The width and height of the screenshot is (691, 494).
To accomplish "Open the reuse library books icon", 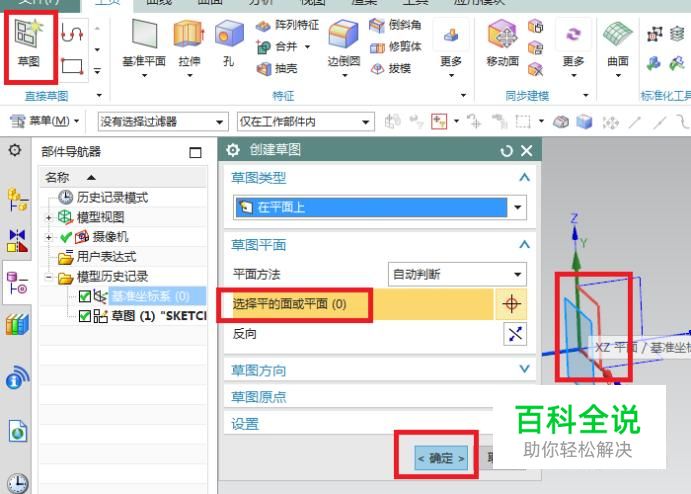I will coord(18,325).
